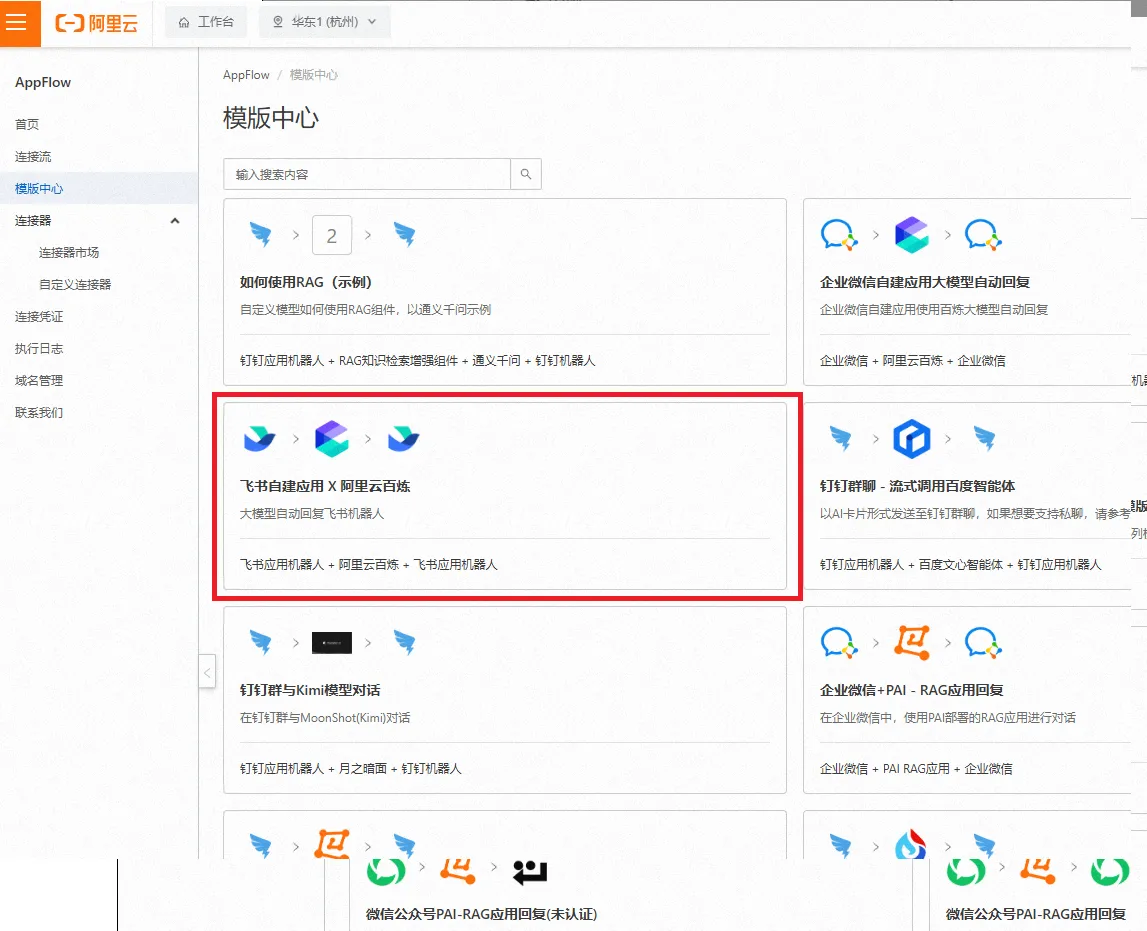Select 模版中心 in sidebar
The width and height of the screenshot is (1147, 931).
(x=98, y=189)
